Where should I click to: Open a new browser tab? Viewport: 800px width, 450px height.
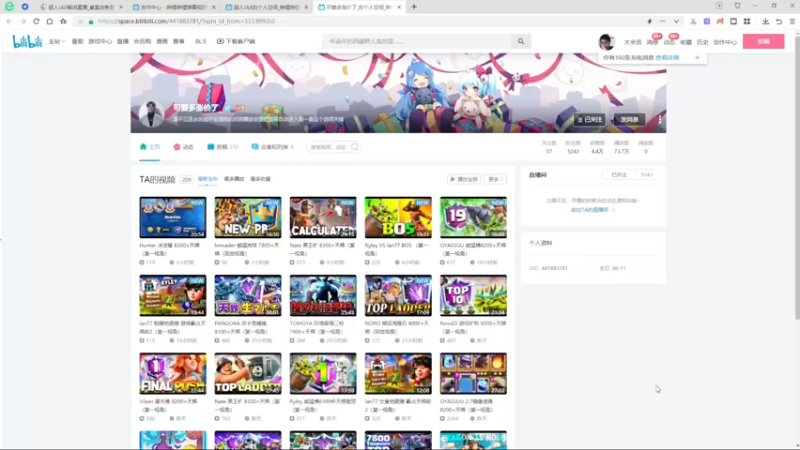[414, 7]
